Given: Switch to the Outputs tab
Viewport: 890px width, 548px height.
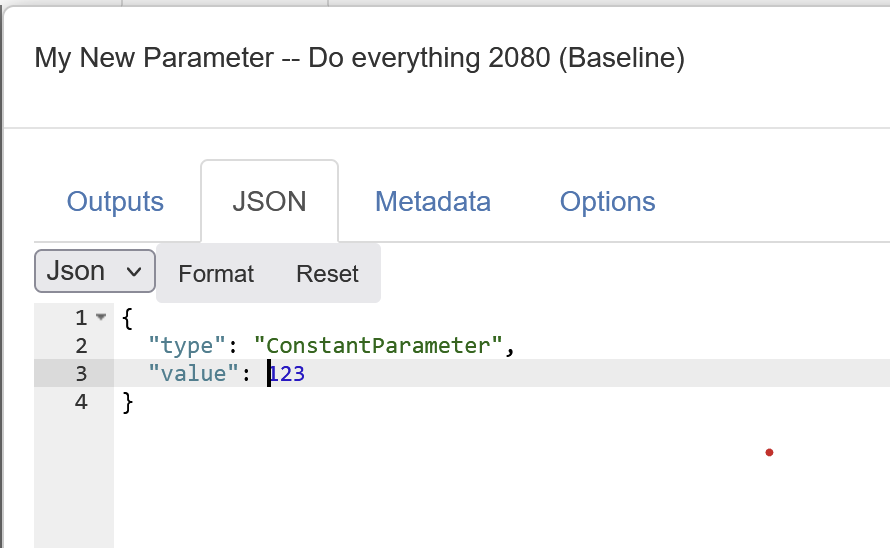Looking at the screenshot, I should pos(115,202).
